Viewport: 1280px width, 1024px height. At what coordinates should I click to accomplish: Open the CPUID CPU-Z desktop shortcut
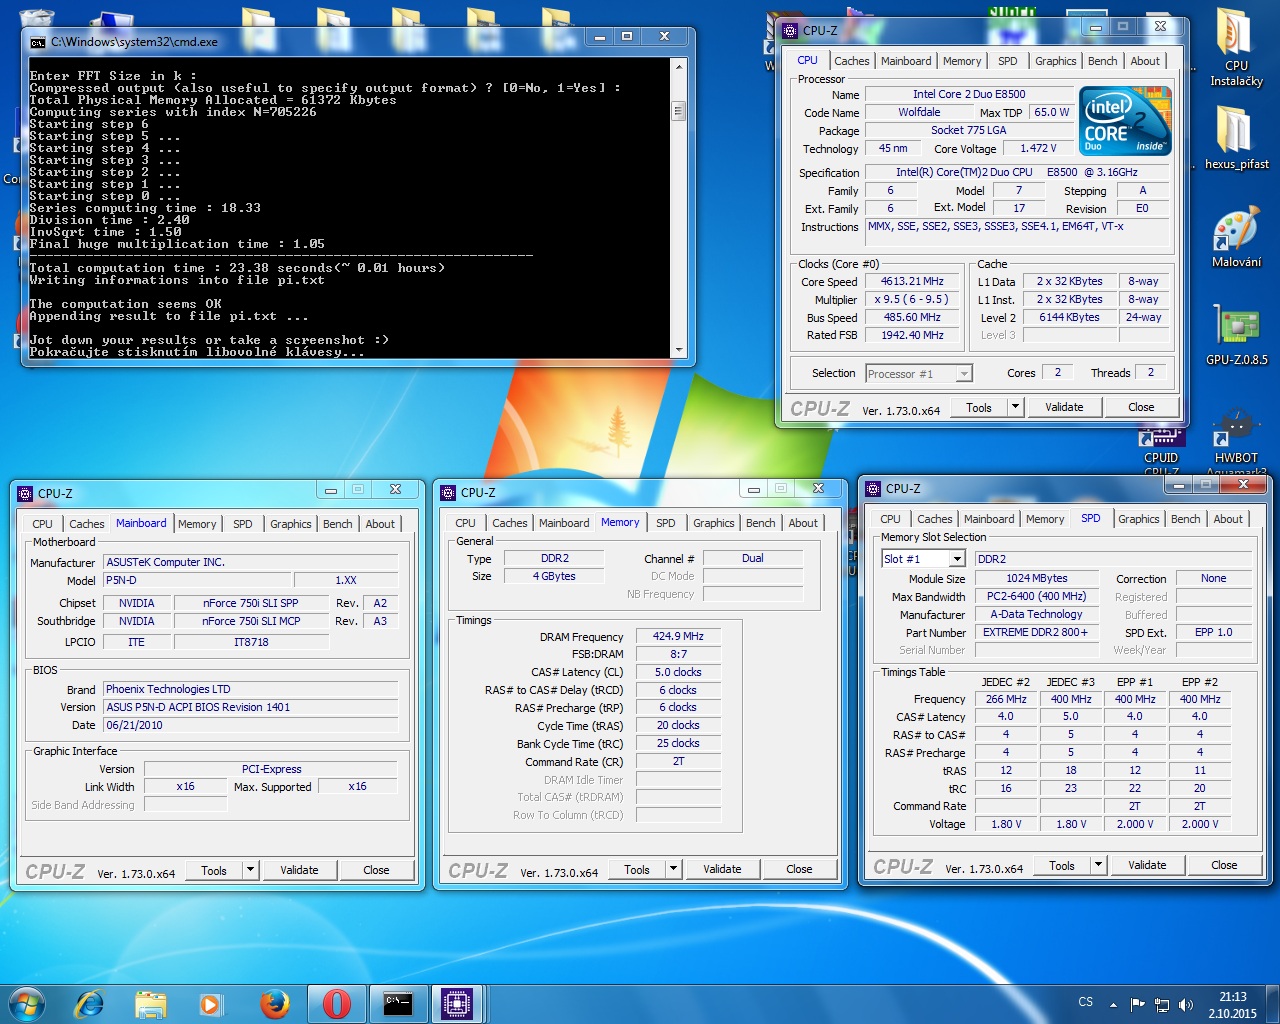[1161, 450]
